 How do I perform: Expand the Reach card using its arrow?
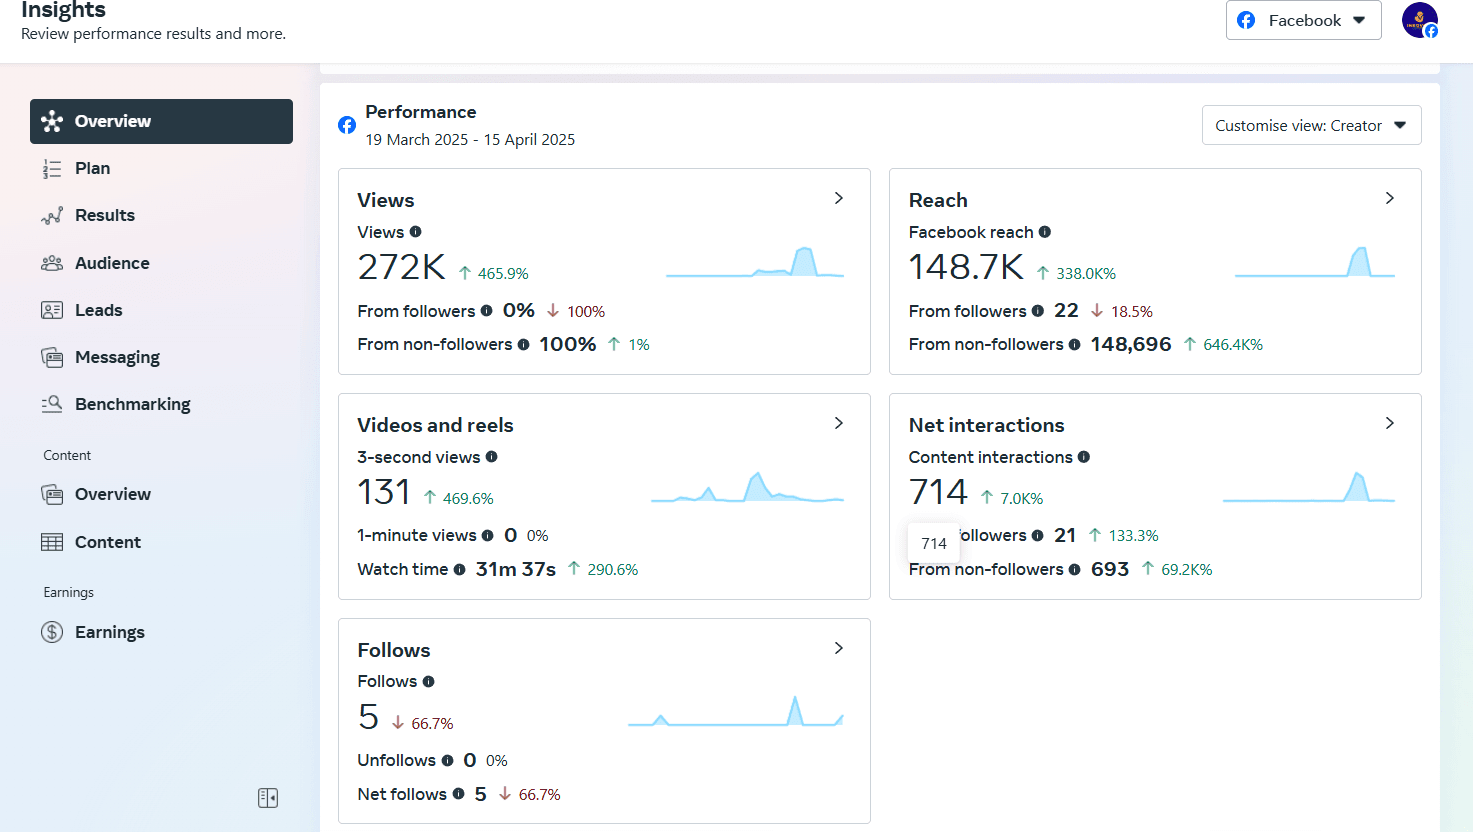pos(1390,199)
